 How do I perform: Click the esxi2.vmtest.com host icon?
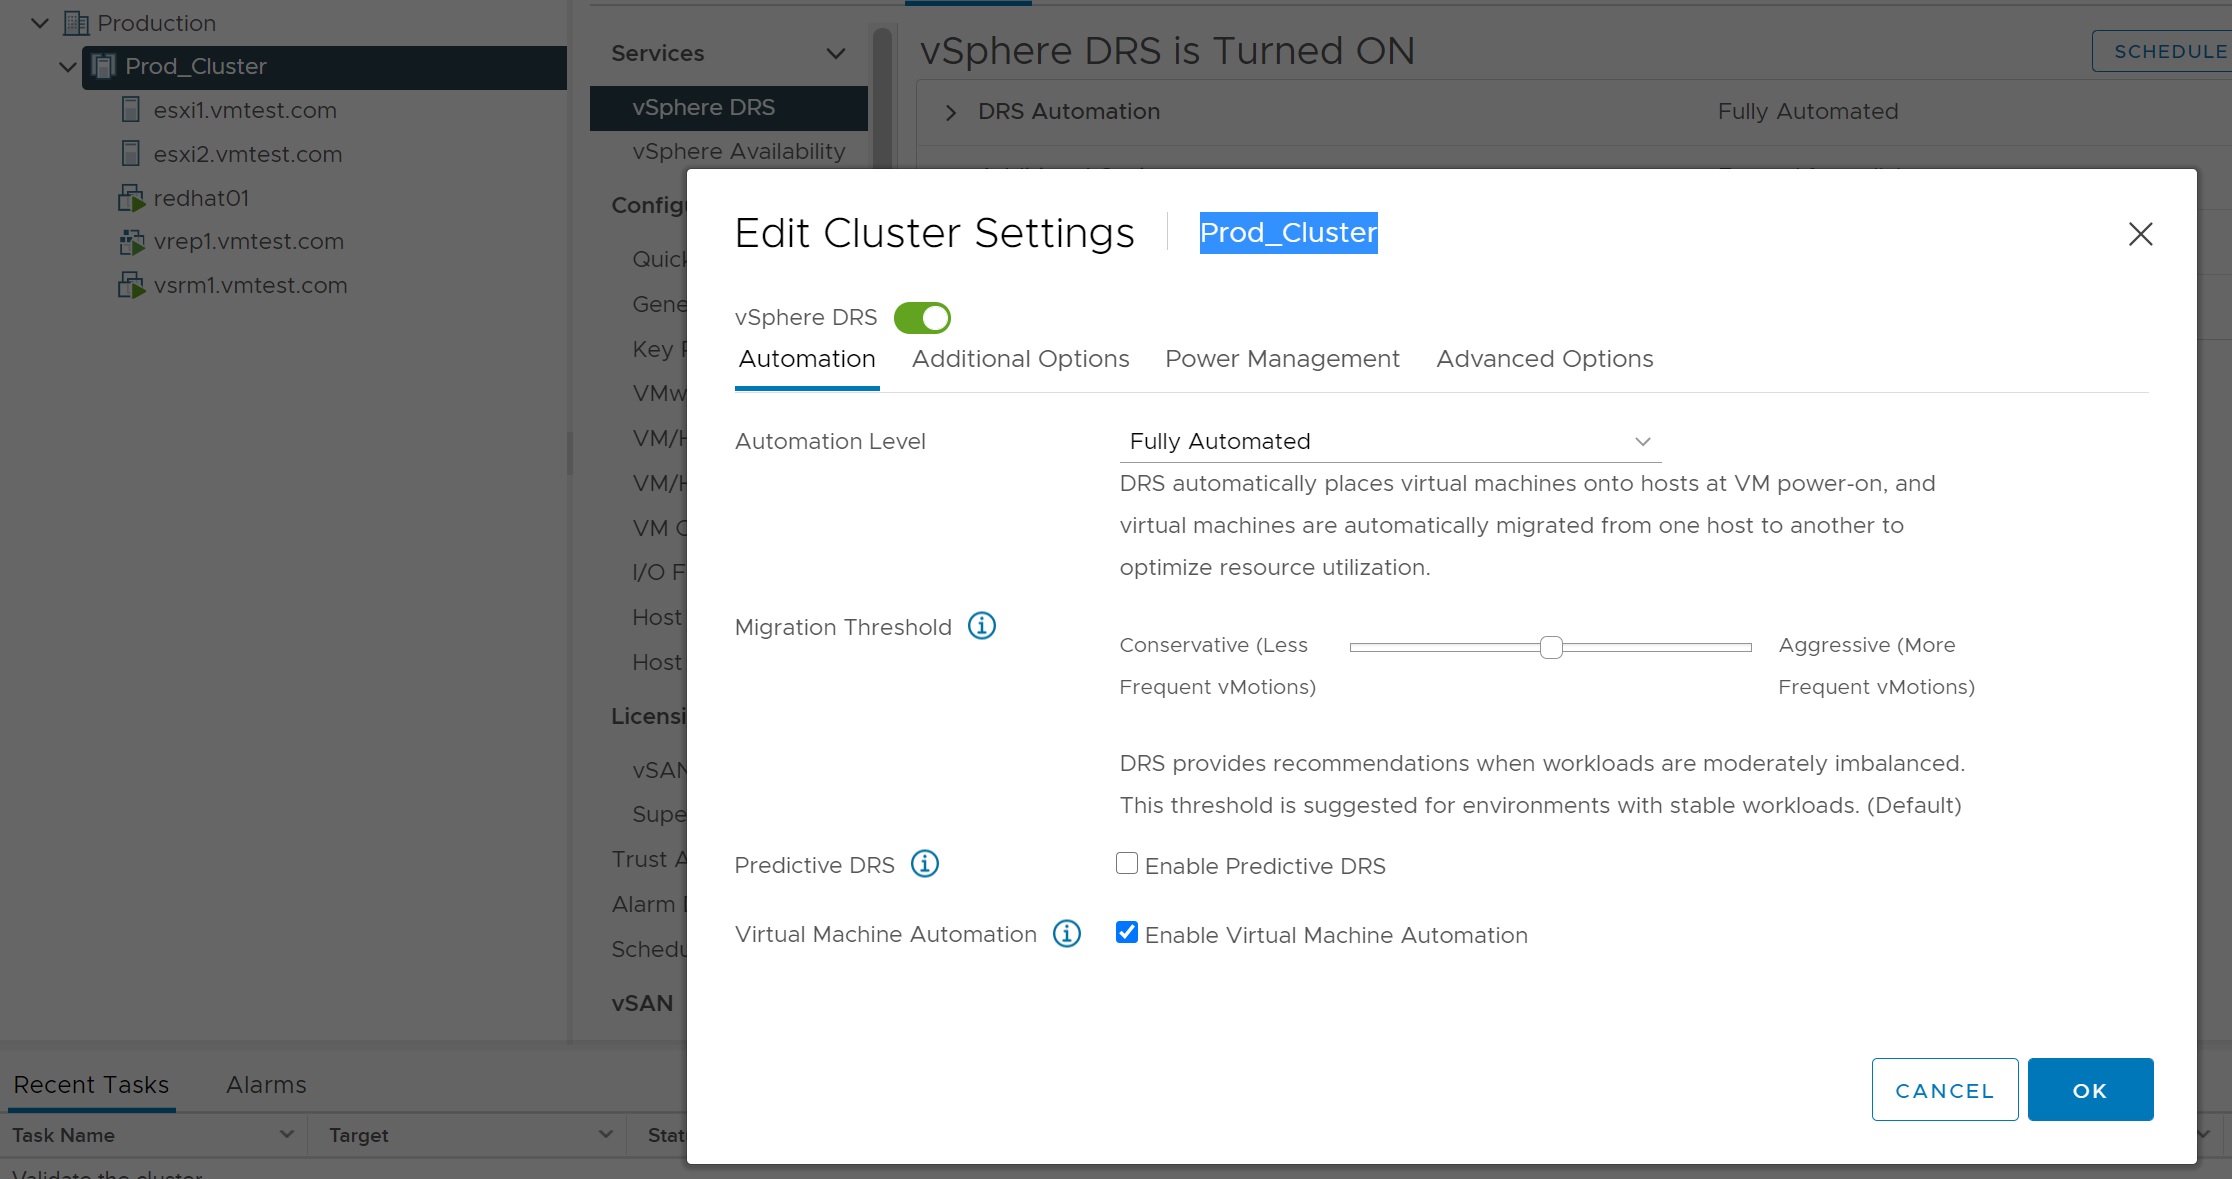click(x=130, y=154)
